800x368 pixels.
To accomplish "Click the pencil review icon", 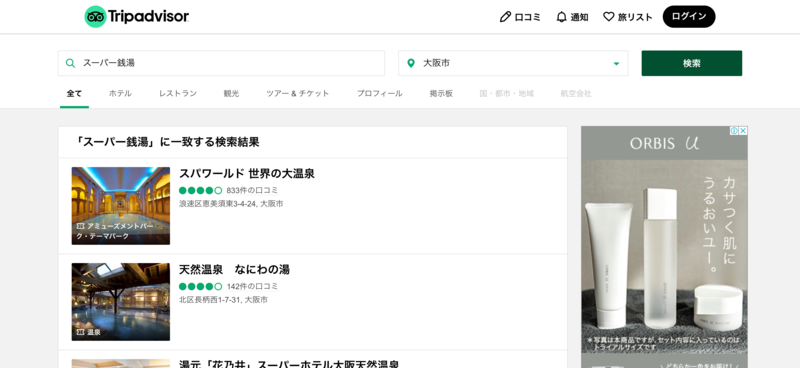I will 505,17.
